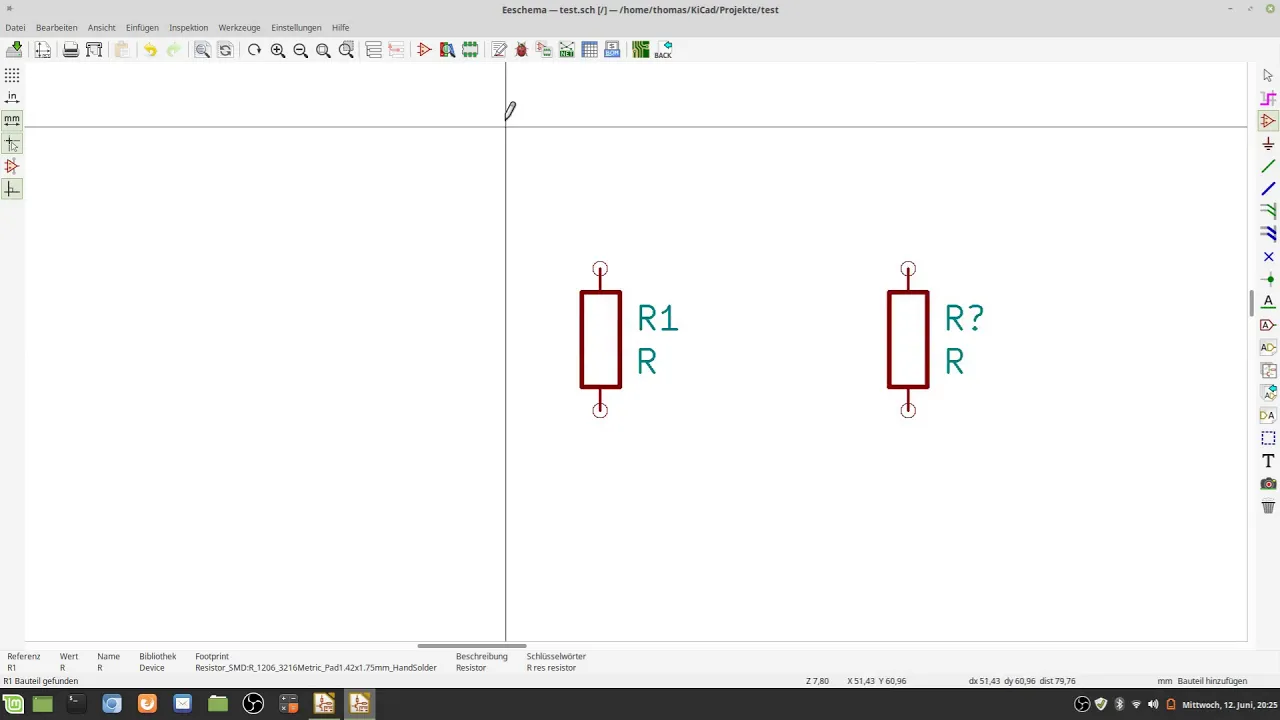Toggle grid visibility dots button
Image resolution: width=1280 pixels, height=720 pixels.
pyautogui.click(x=12, y=75)
